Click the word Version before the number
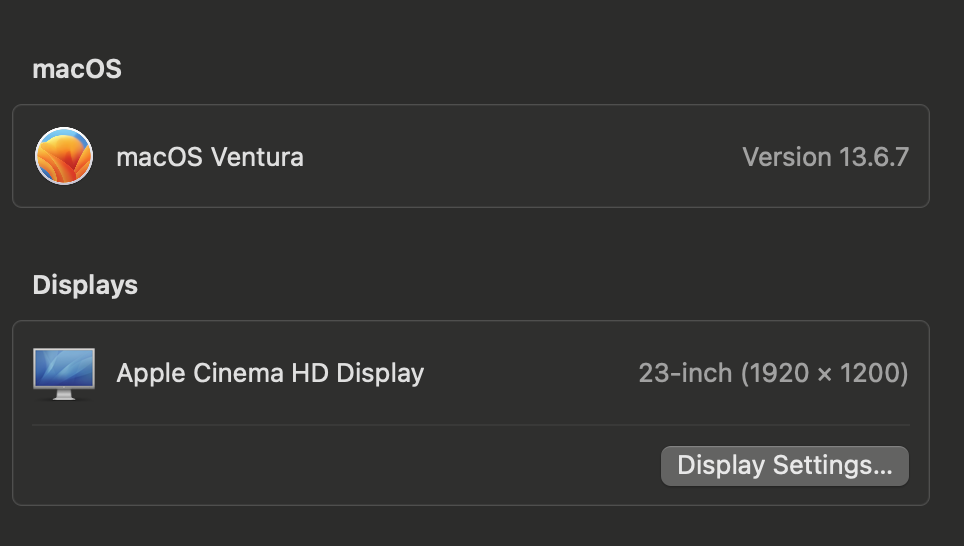The height and width of the screenshot is (546, 964). 787,157
